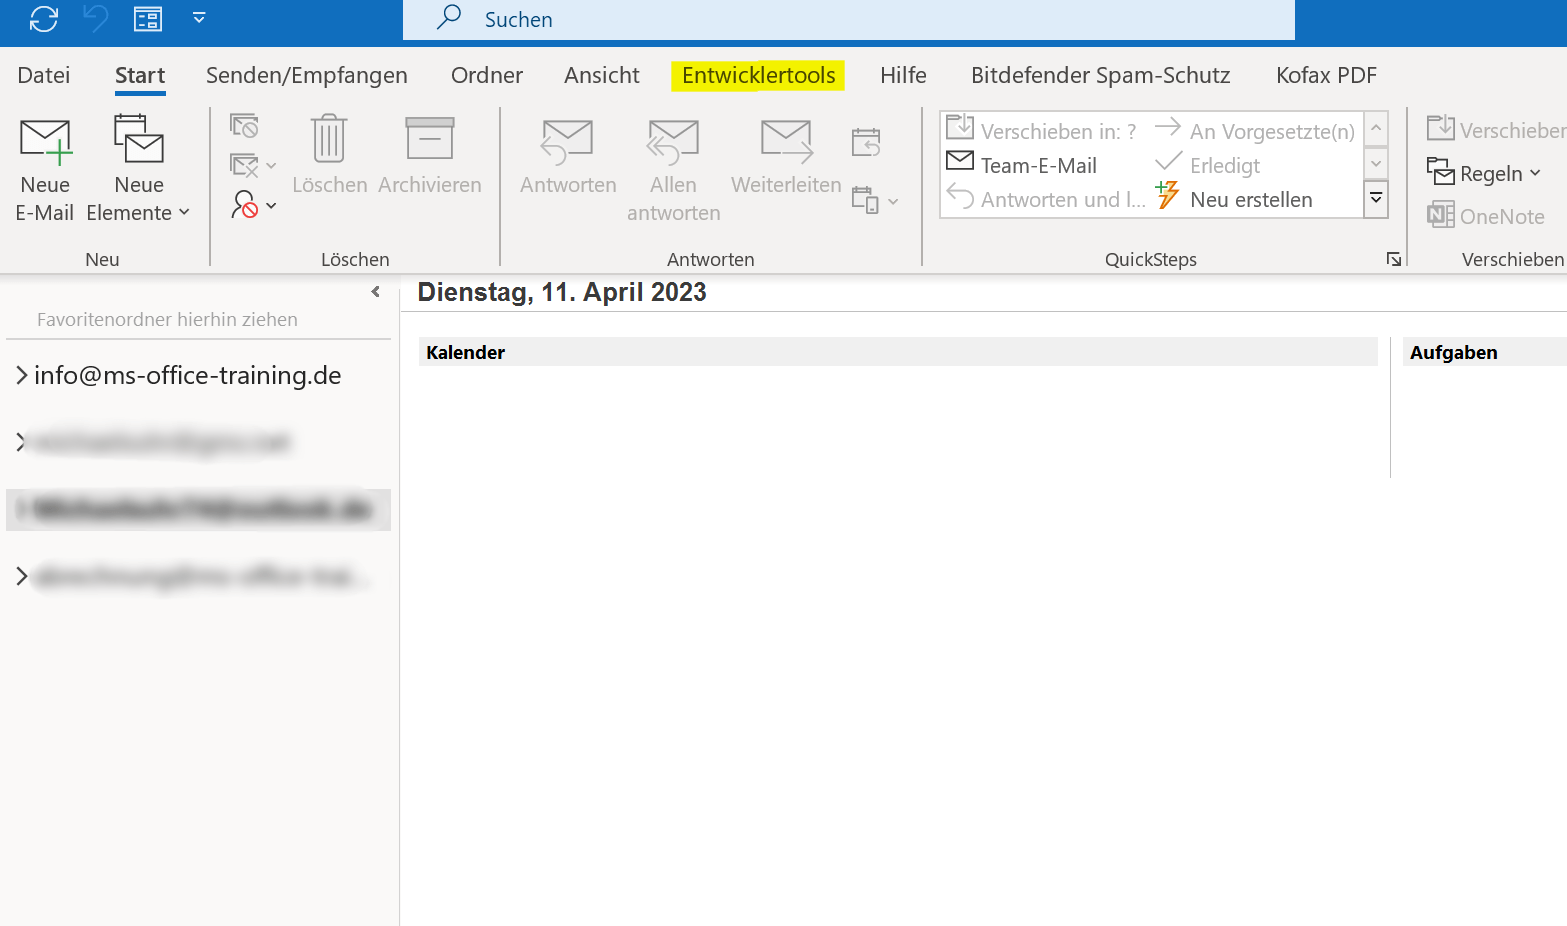Open the Regeln dropdown
The height and width of the screenshot is (926, 1567).
pyautogui.click(x=1484, y=173)
